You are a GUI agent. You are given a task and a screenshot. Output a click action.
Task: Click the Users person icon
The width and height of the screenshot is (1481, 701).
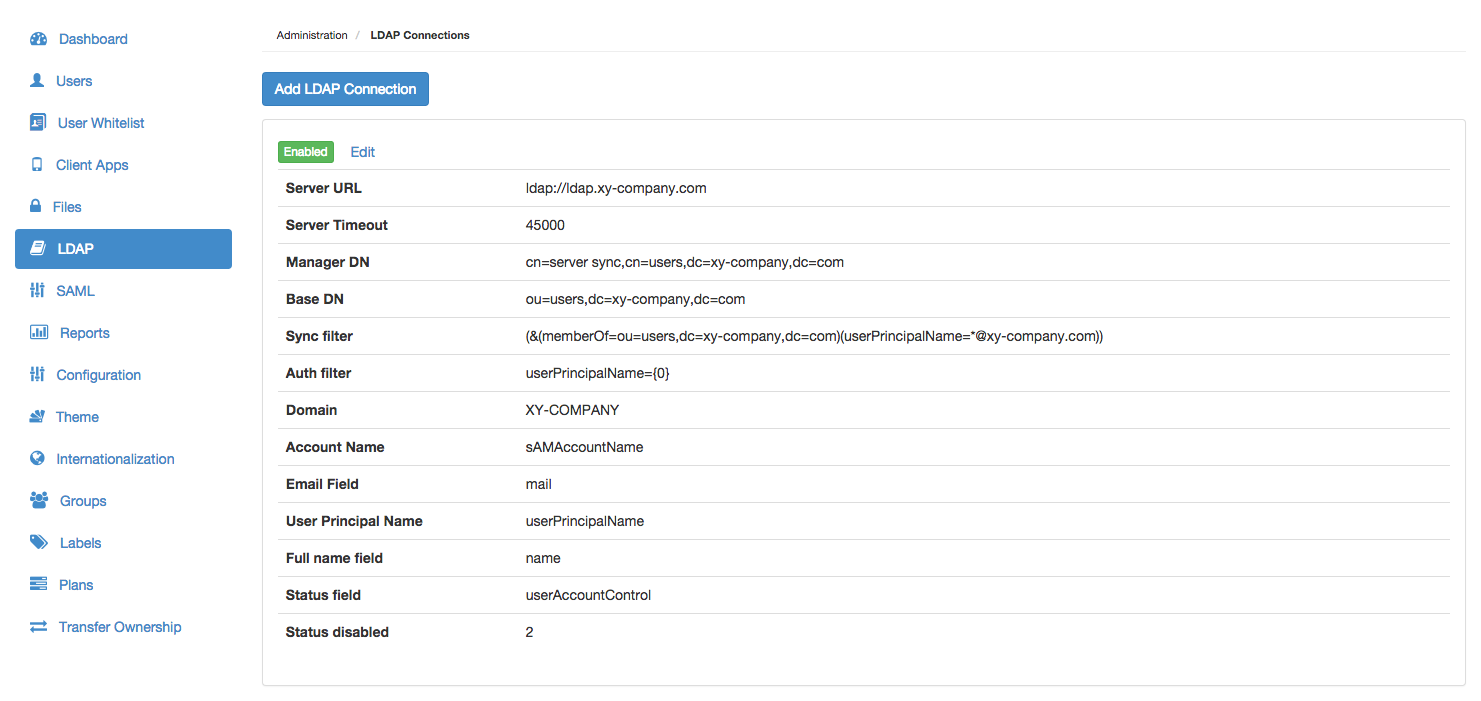pyautogui.click(x=38, y=81)
